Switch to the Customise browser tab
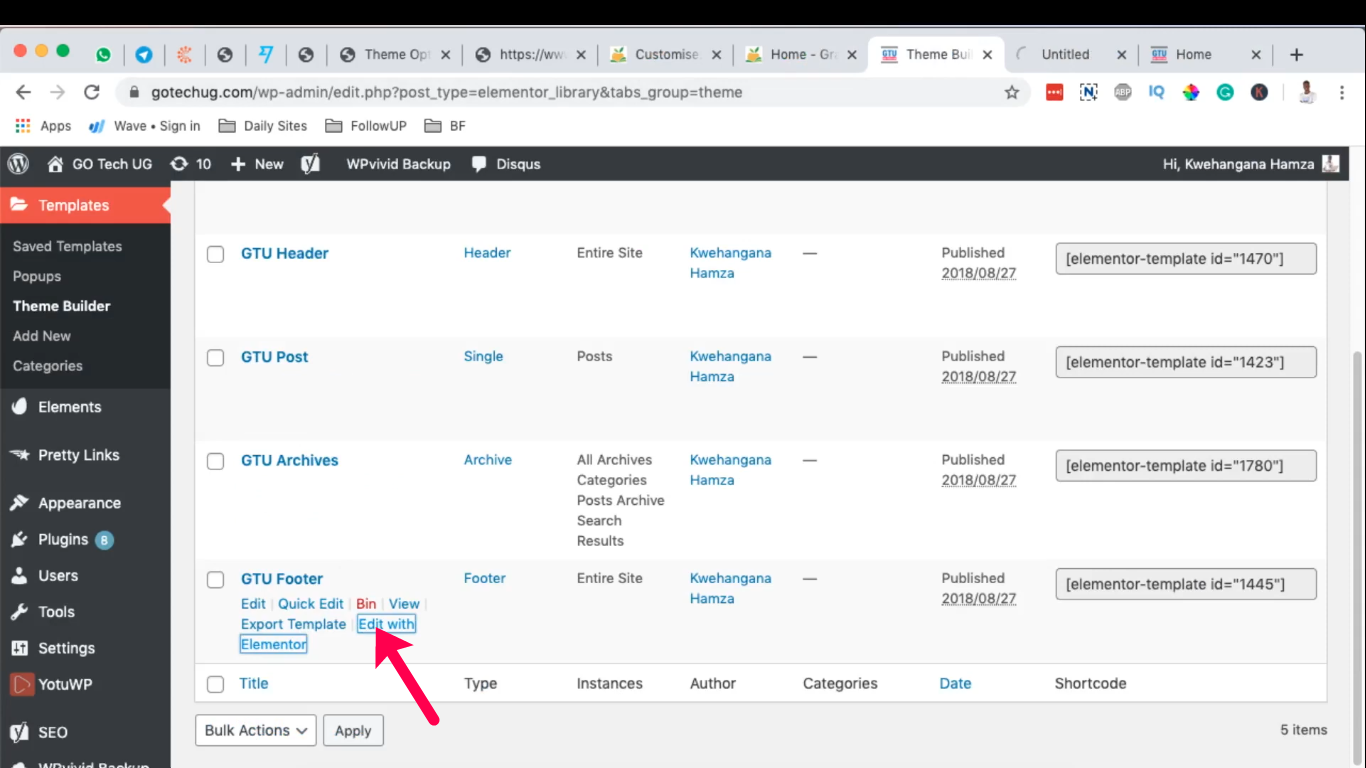Viewport: 1366px width, 768px height. coord(666,54)
